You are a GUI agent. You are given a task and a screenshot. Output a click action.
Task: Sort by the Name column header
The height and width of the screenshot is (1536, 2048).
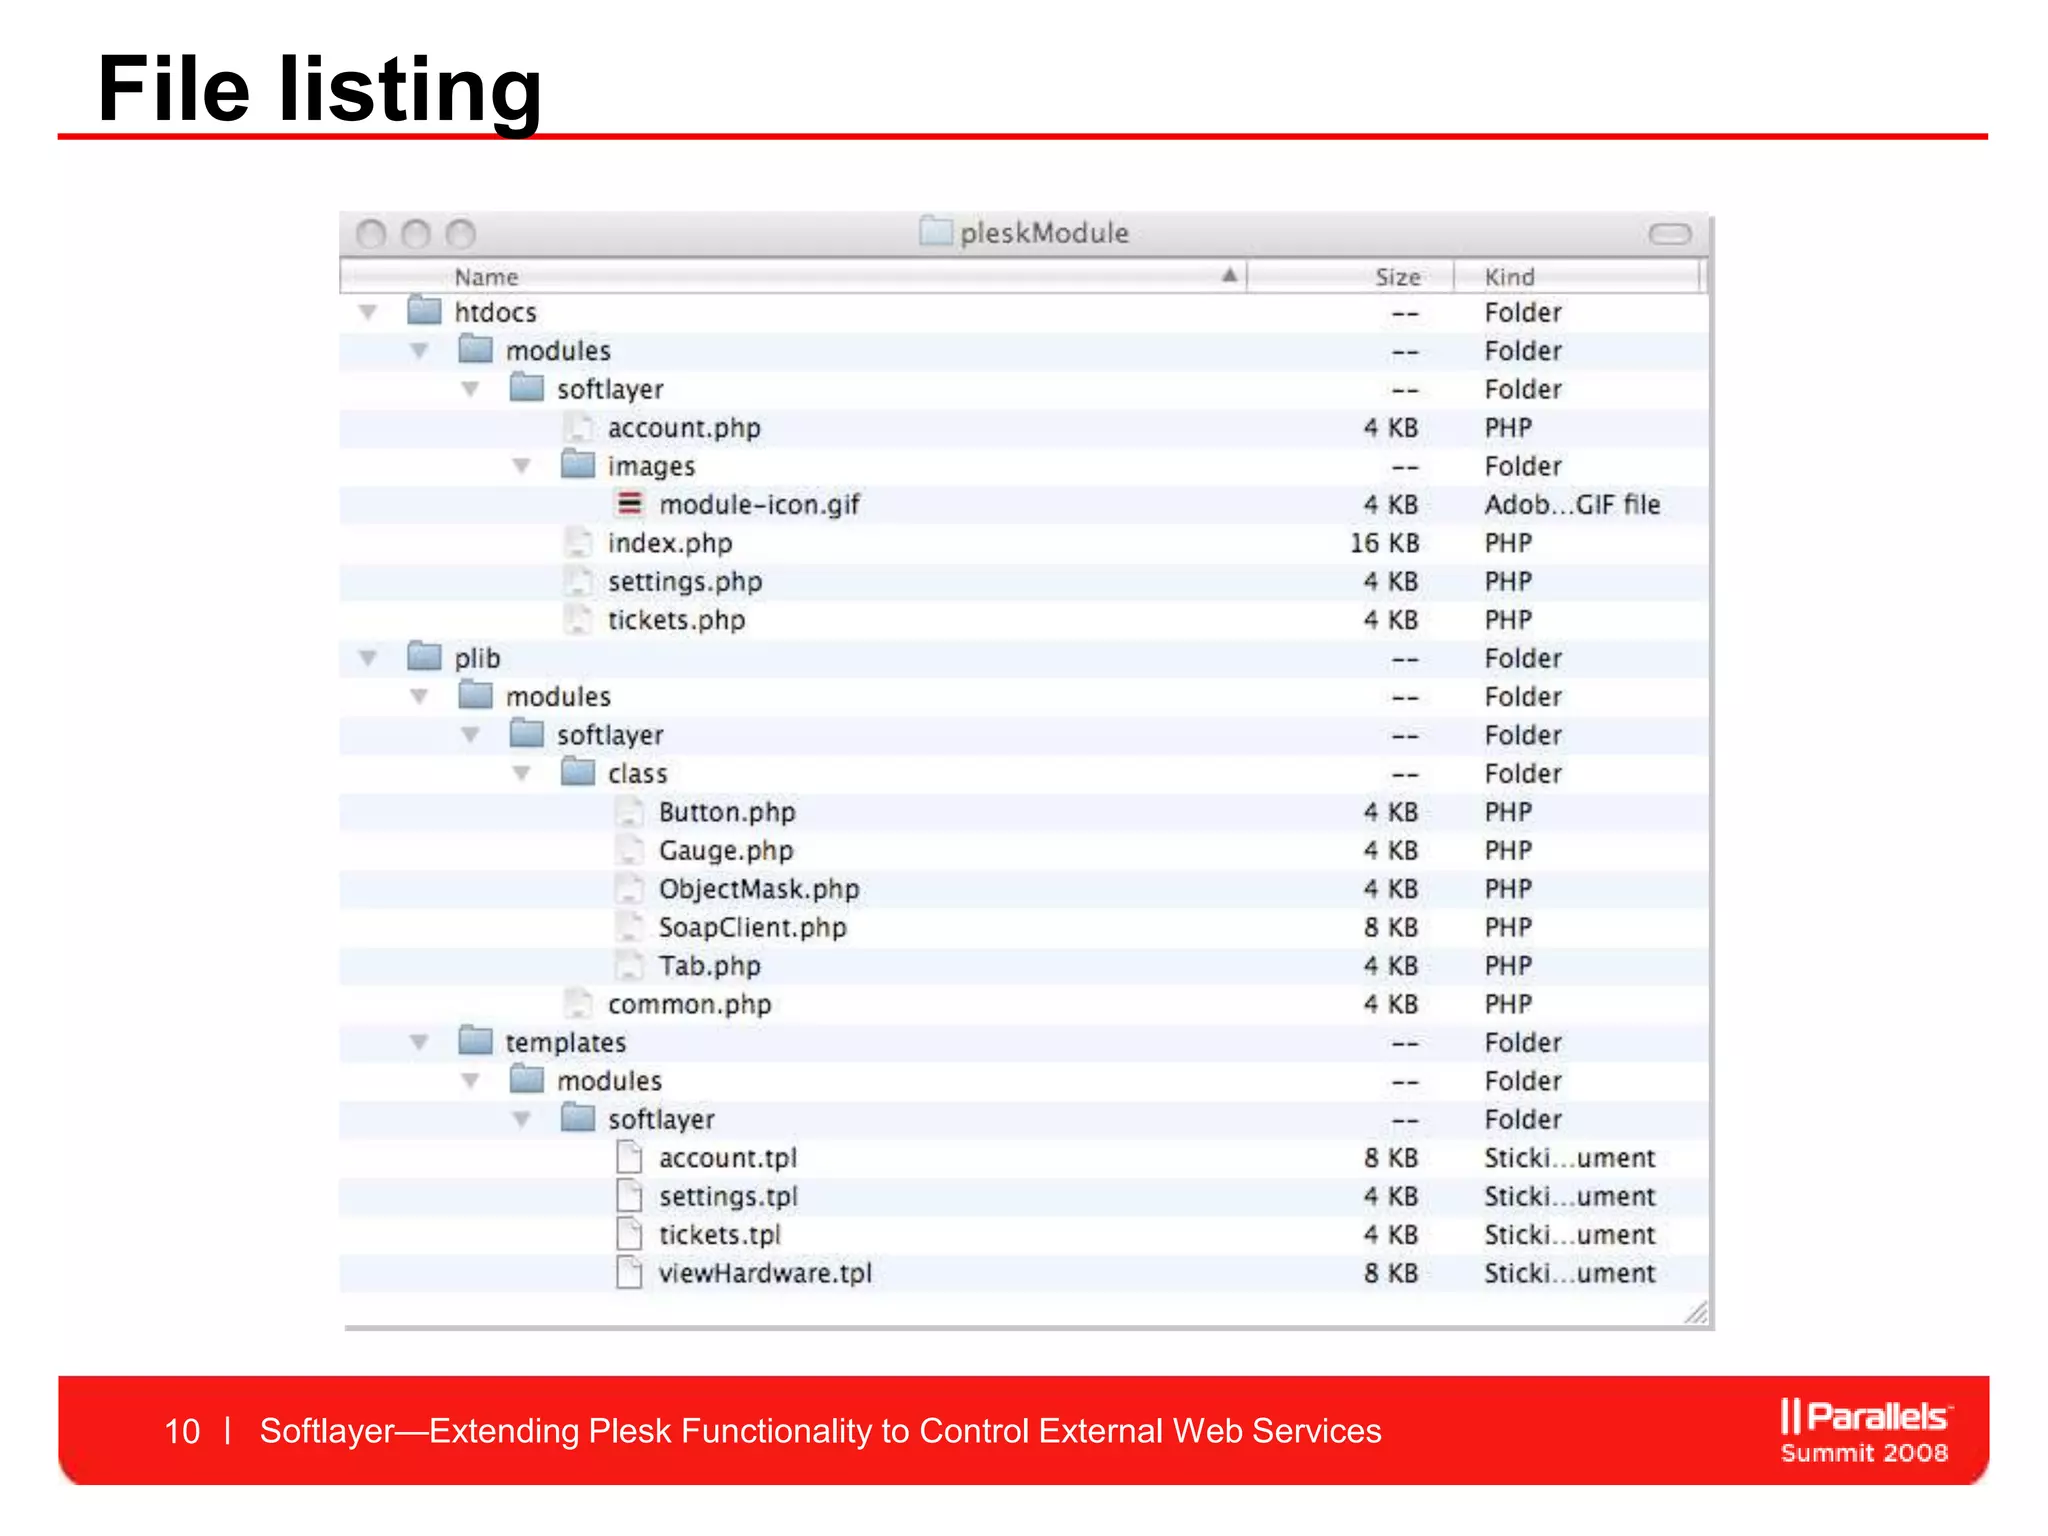(x=793, y=276)
